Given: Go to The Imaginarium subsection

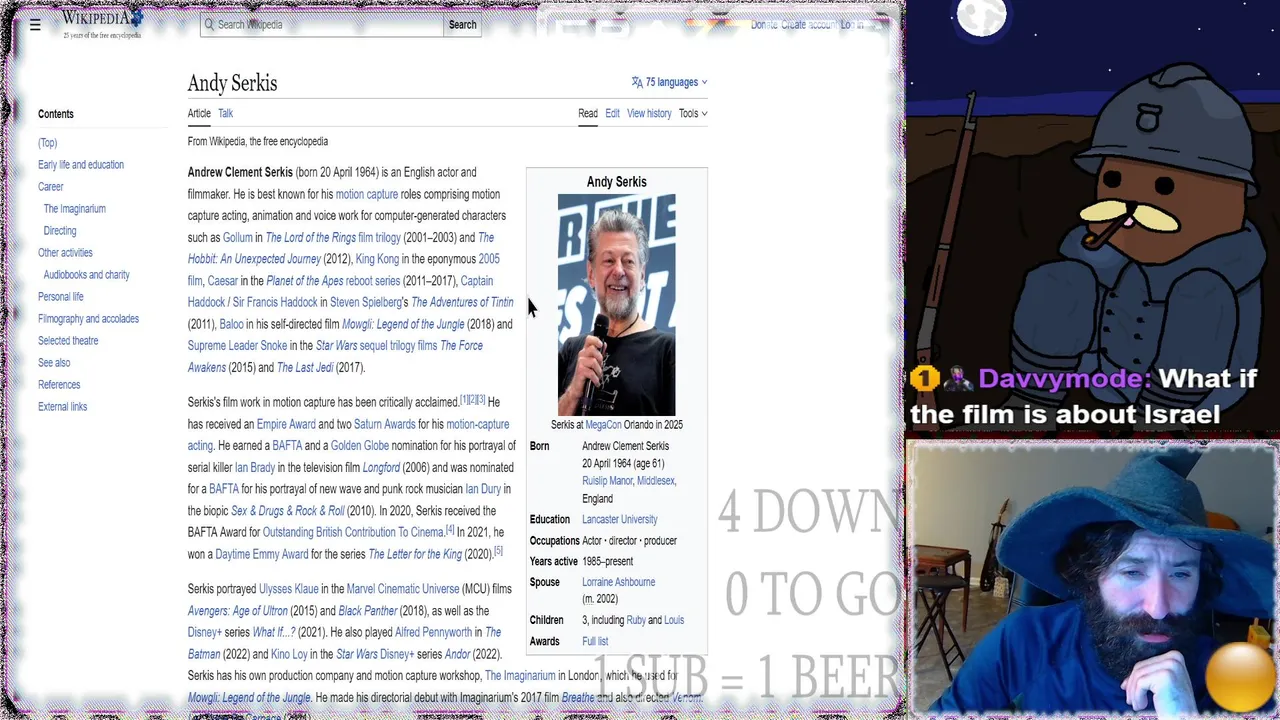Looking at the screenshot, I should coord(75,209).
